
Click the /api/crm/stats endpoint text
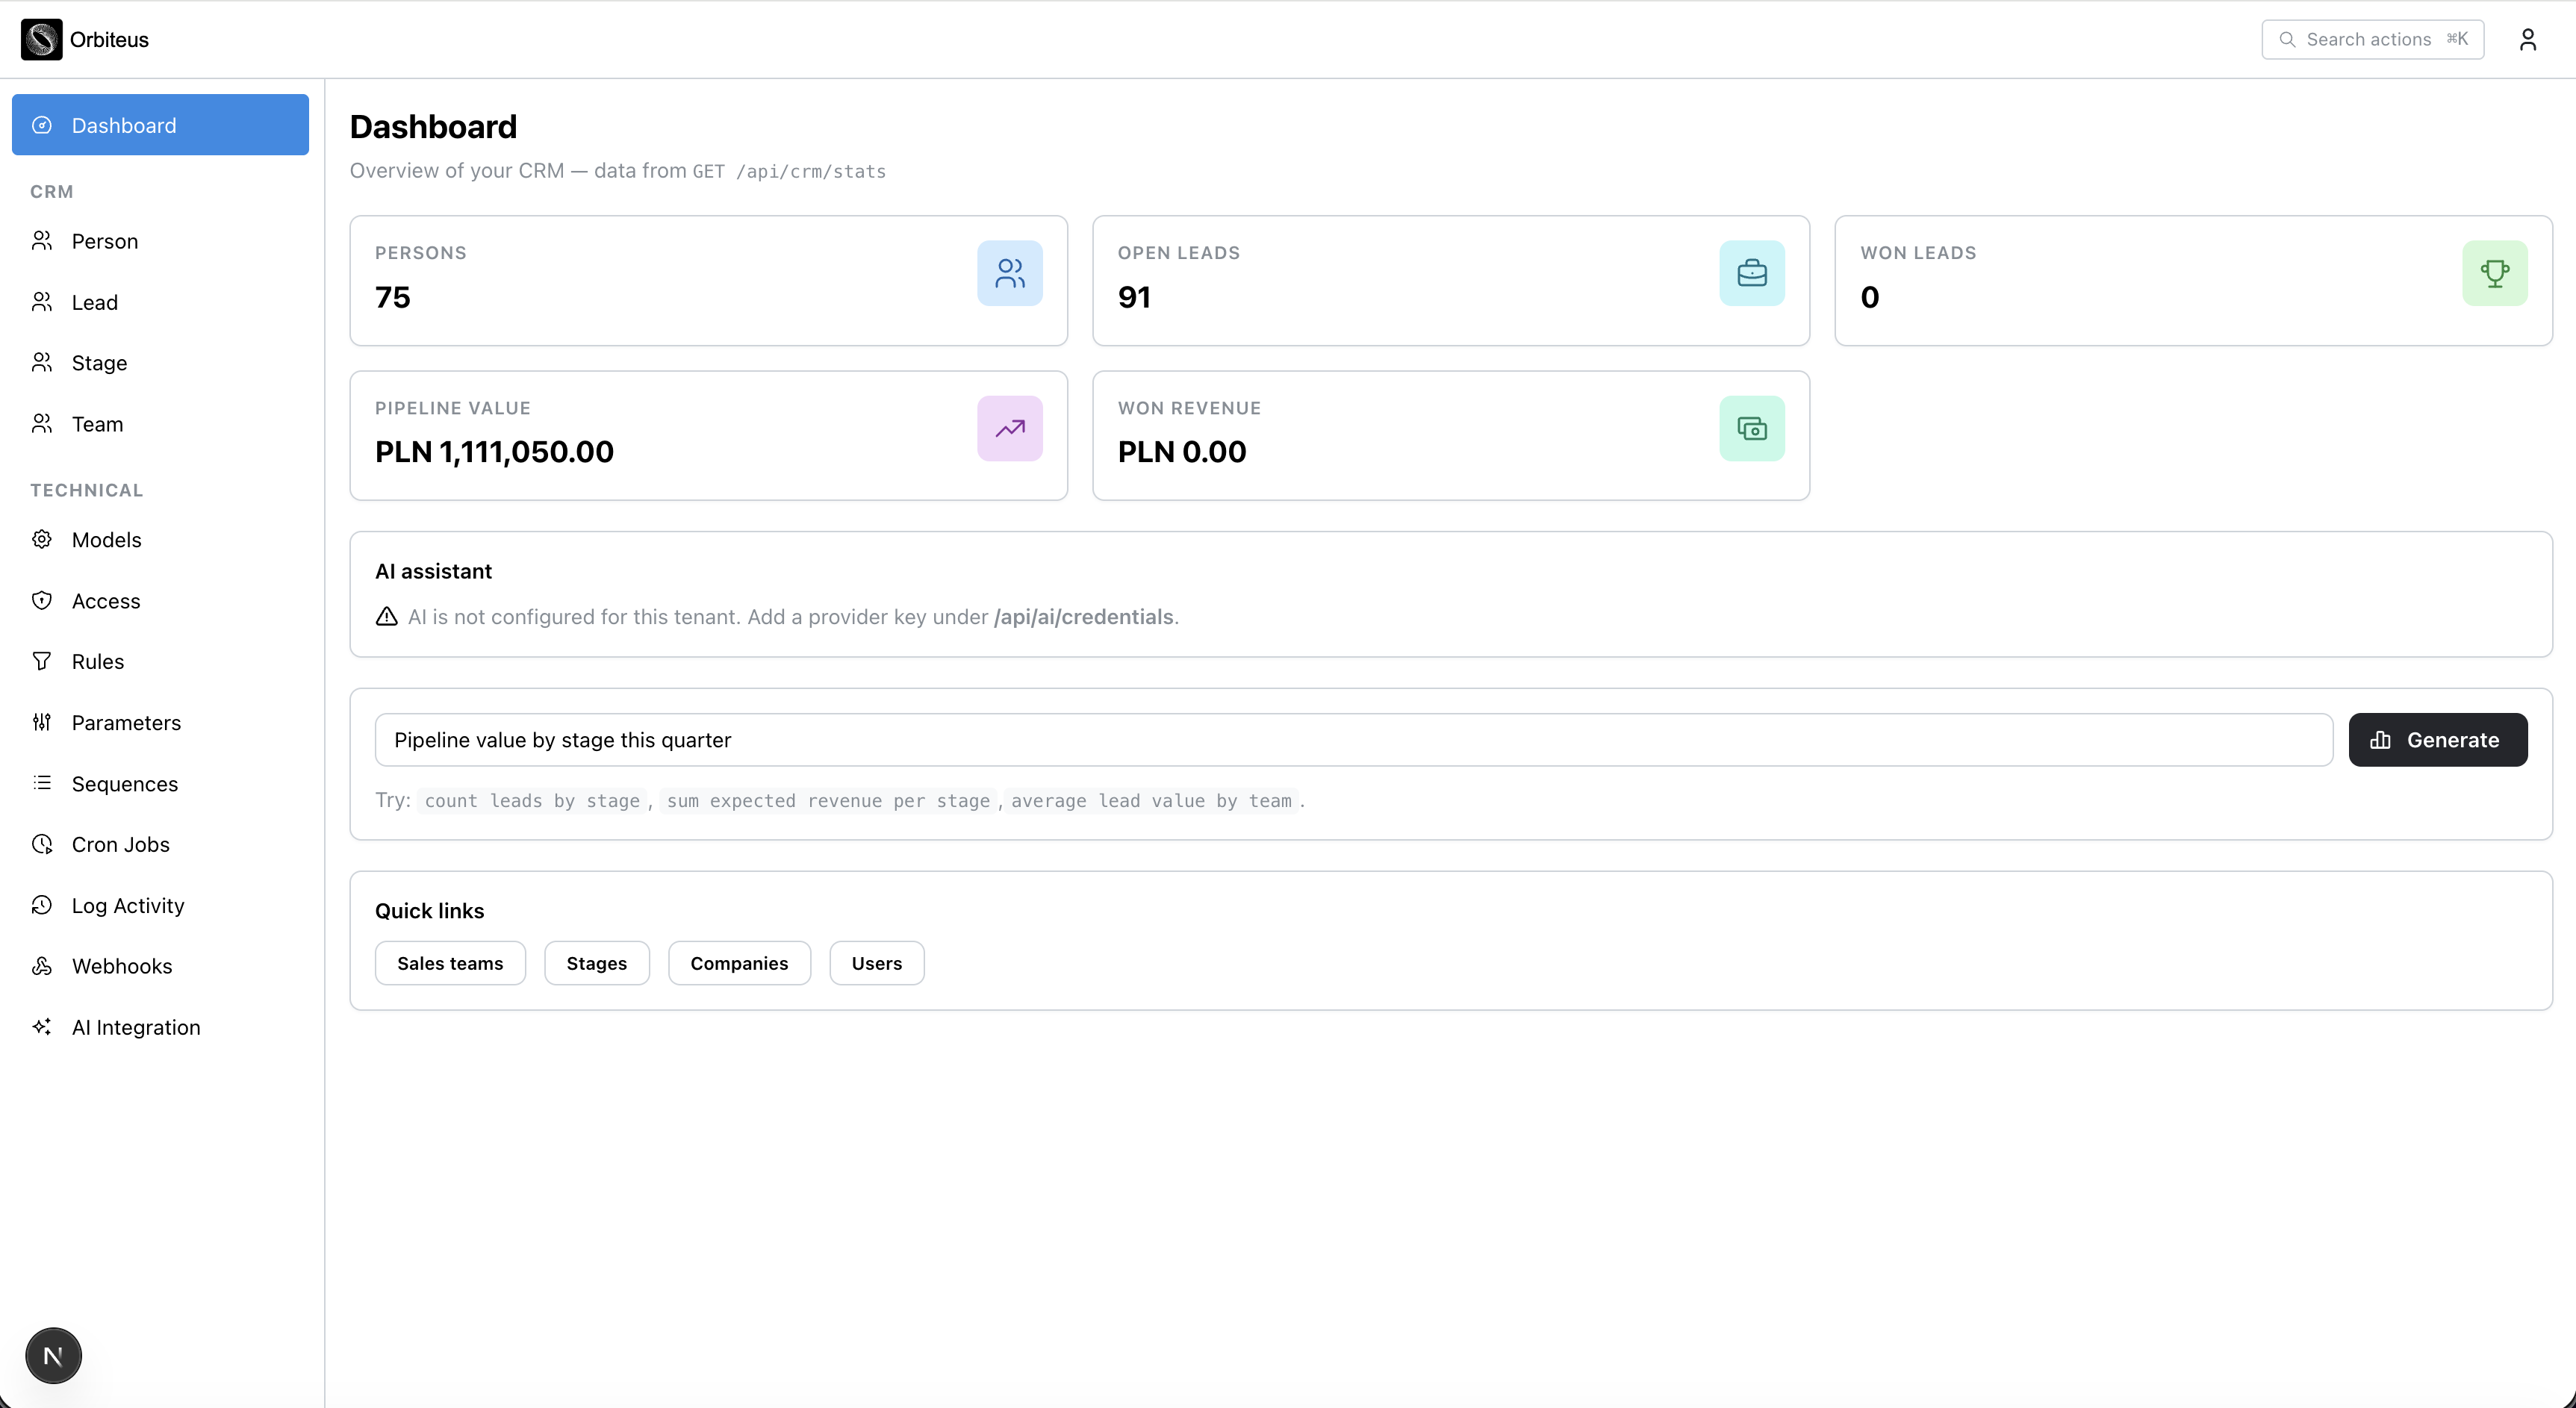pos(811,172)
